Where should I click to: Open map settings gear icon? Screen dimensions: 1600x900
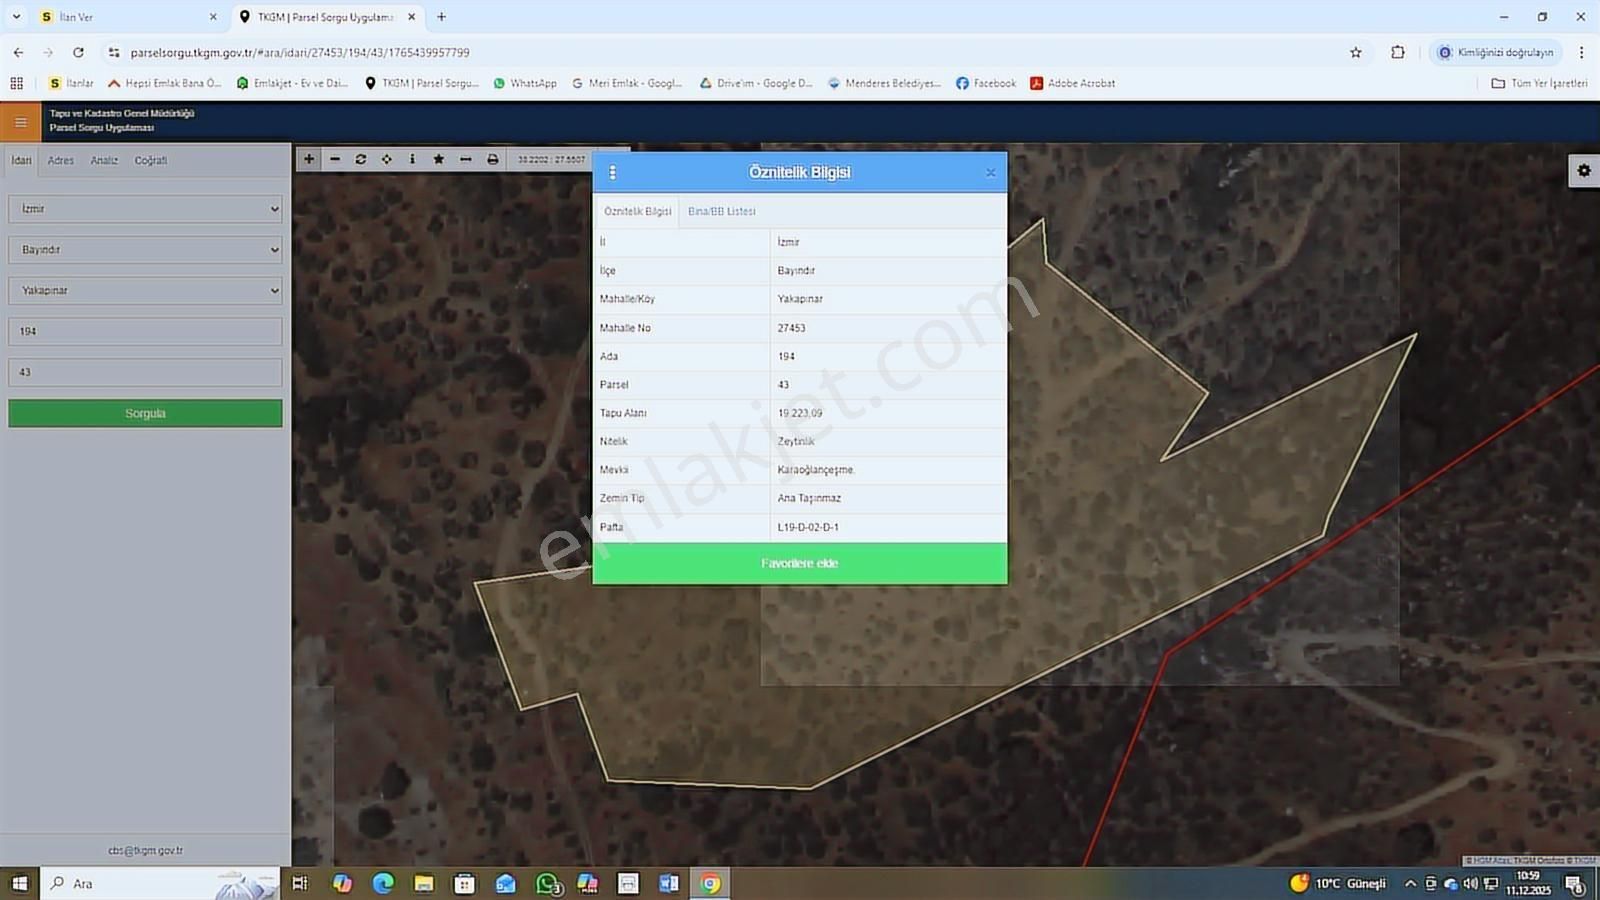click(1583, 171)
